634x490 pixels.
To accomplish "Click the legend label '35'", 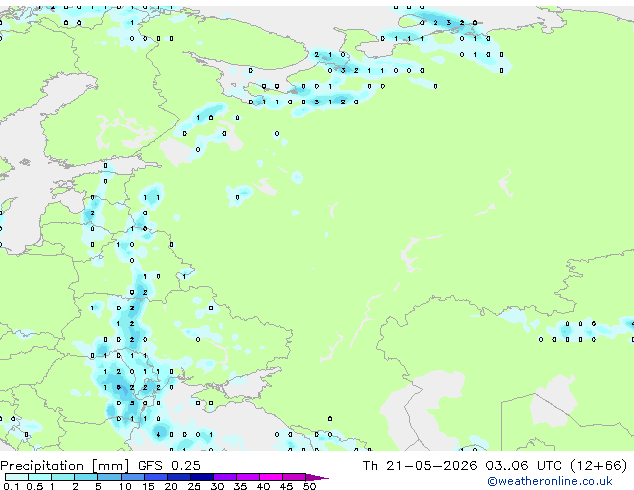I will [x=240, y=486].
